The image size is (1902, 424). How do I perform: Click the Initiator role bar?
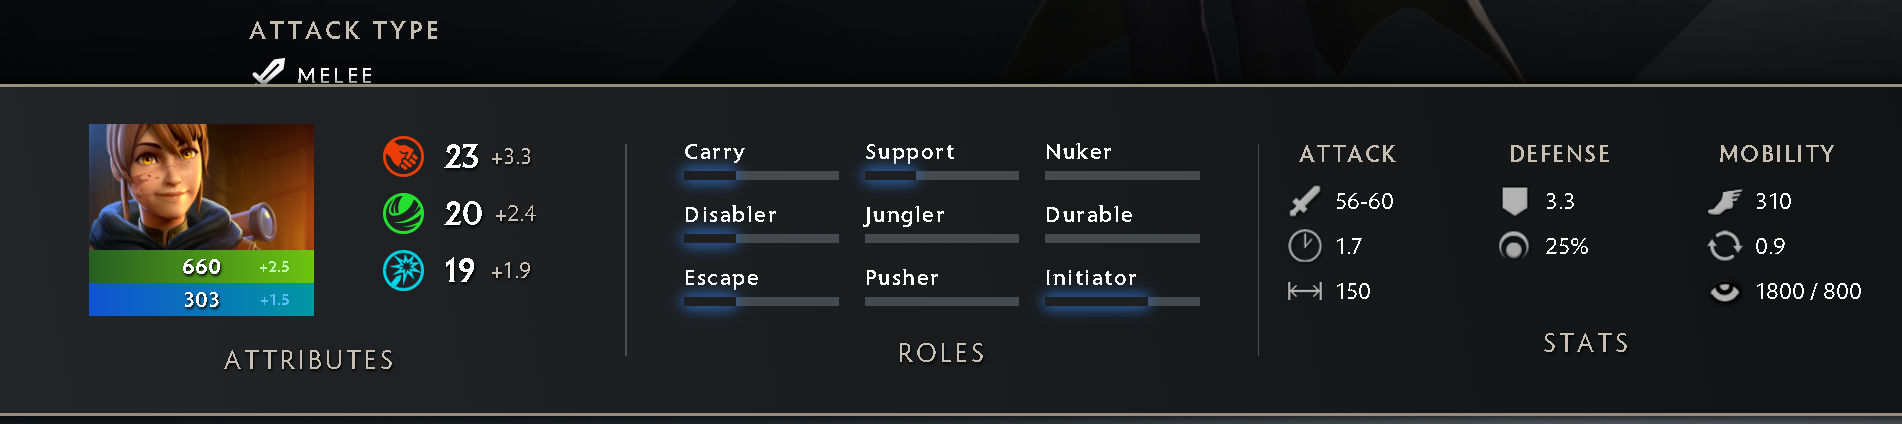coord(1122,301)
